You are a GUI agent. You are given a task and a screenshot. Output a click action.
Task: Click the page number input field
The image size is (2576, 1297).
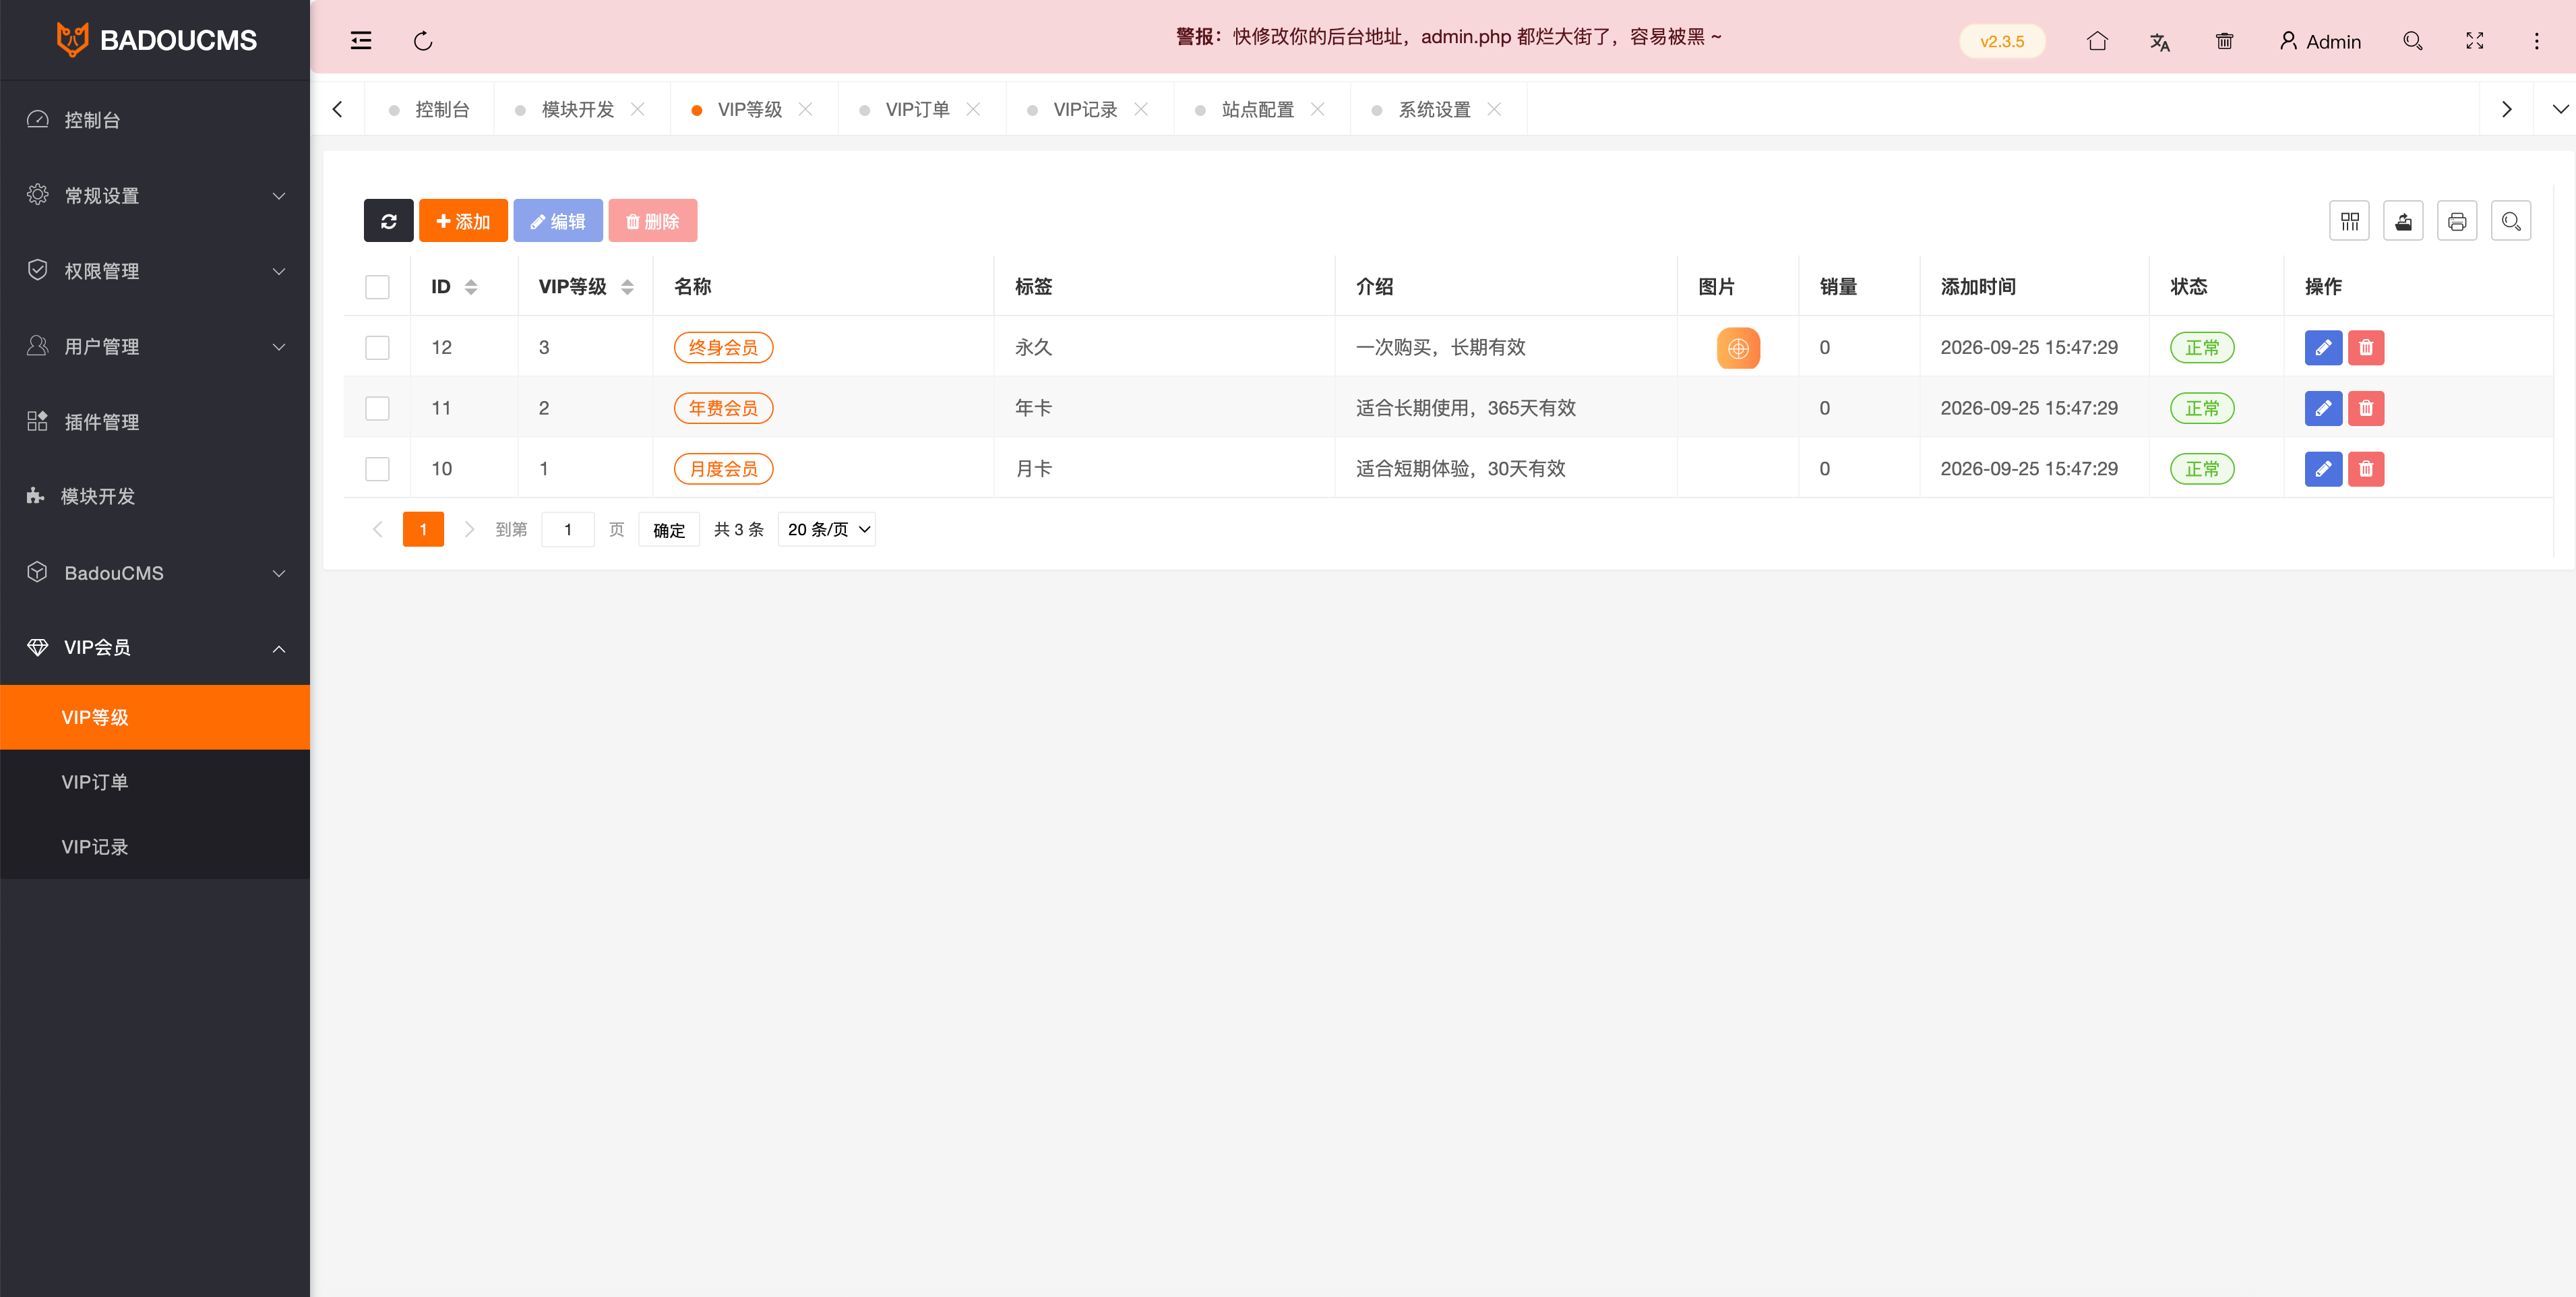568,530
